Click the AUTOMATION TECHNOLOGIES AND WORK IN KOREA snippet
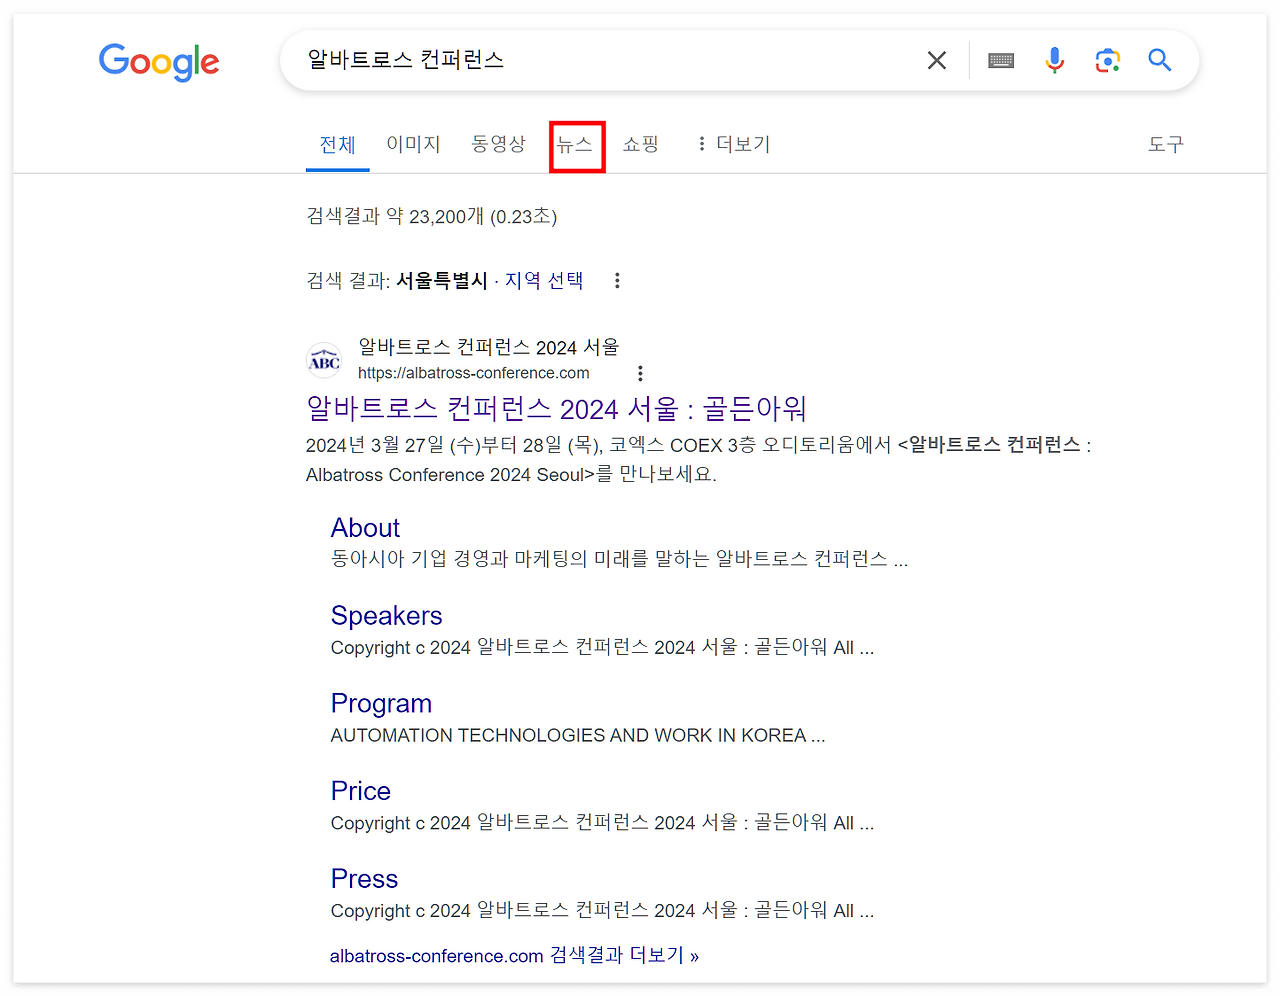The height and width of the screenshot is (996, 1280). (578, 736)
